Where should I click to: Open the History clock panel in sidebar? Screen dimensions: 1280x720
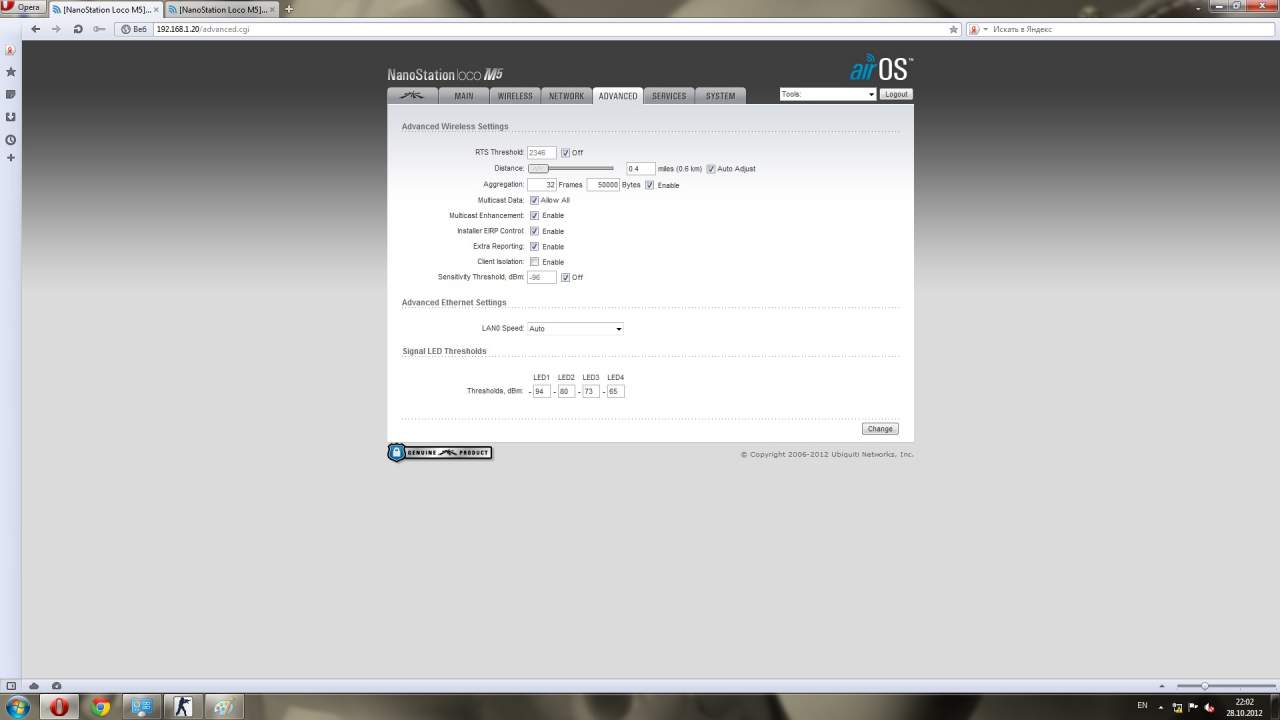tap(11, 140)
